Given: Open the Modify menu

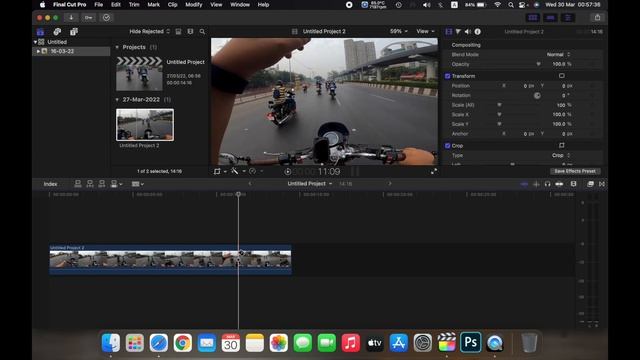Looking at the screenshot, I should click(194, 5).
